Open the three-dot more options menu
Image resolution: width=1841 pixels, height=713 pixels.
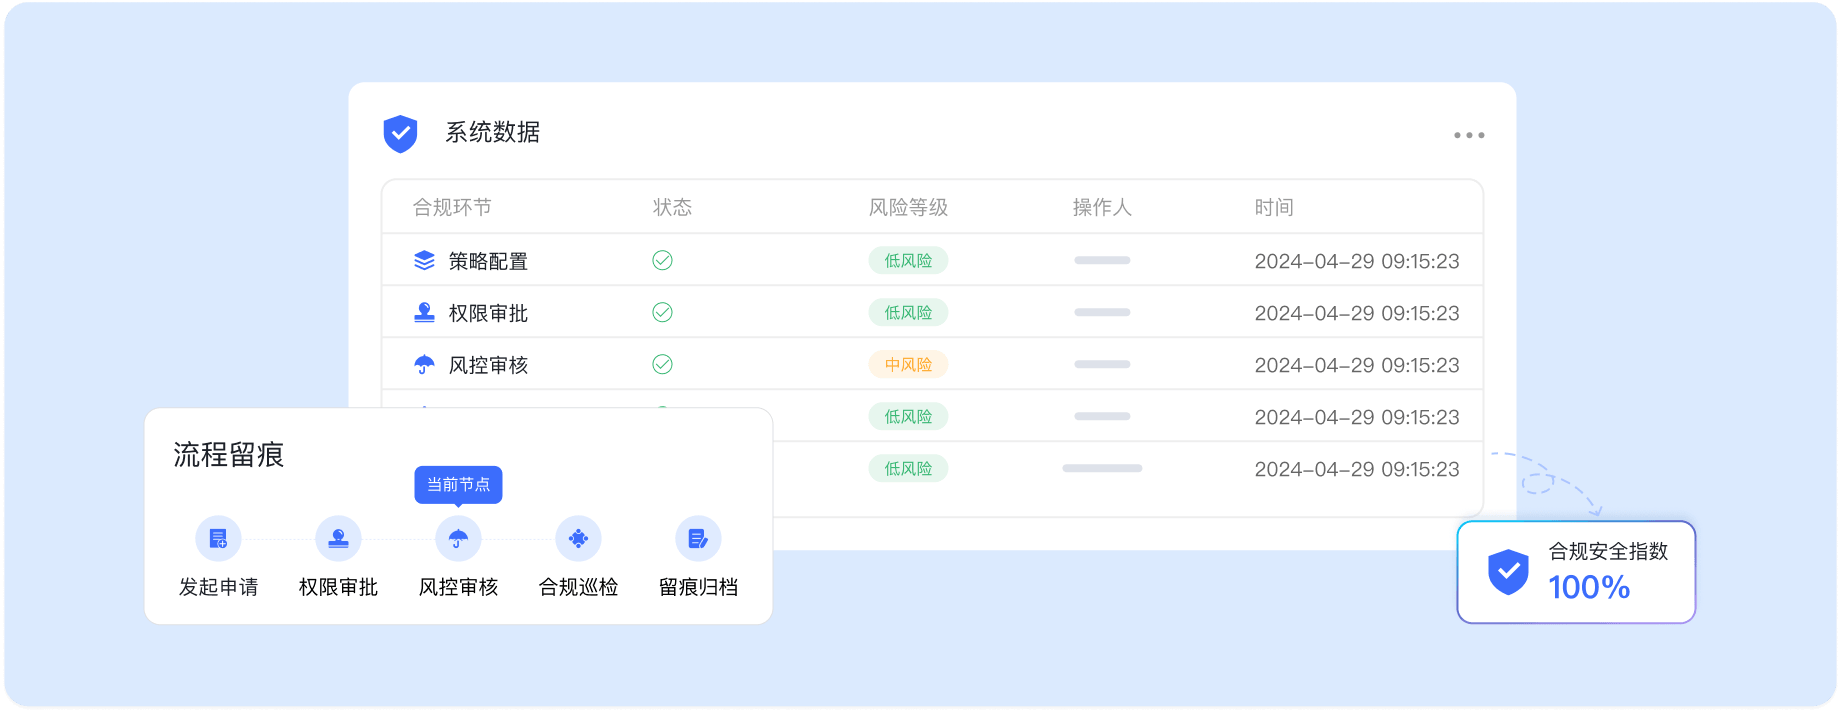pyautogui.click(x=1469, y=135)
